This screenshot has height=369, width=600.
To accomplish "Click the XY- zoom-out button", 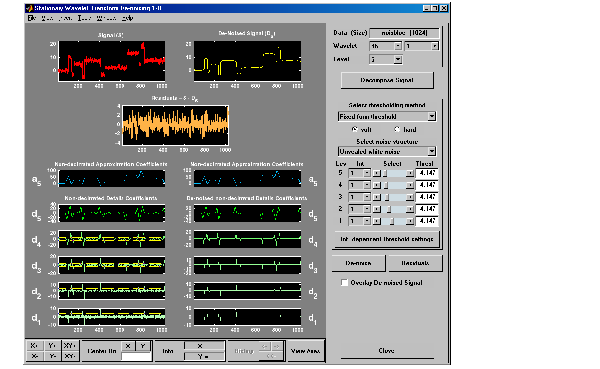I will (69, 356).
